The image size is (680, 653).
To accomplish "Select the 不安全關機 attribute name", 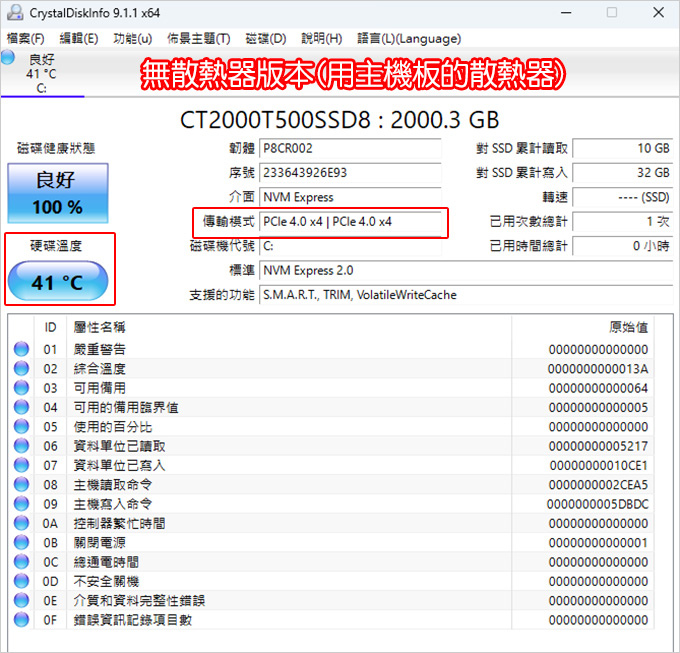I will click(x=106, y=581).
